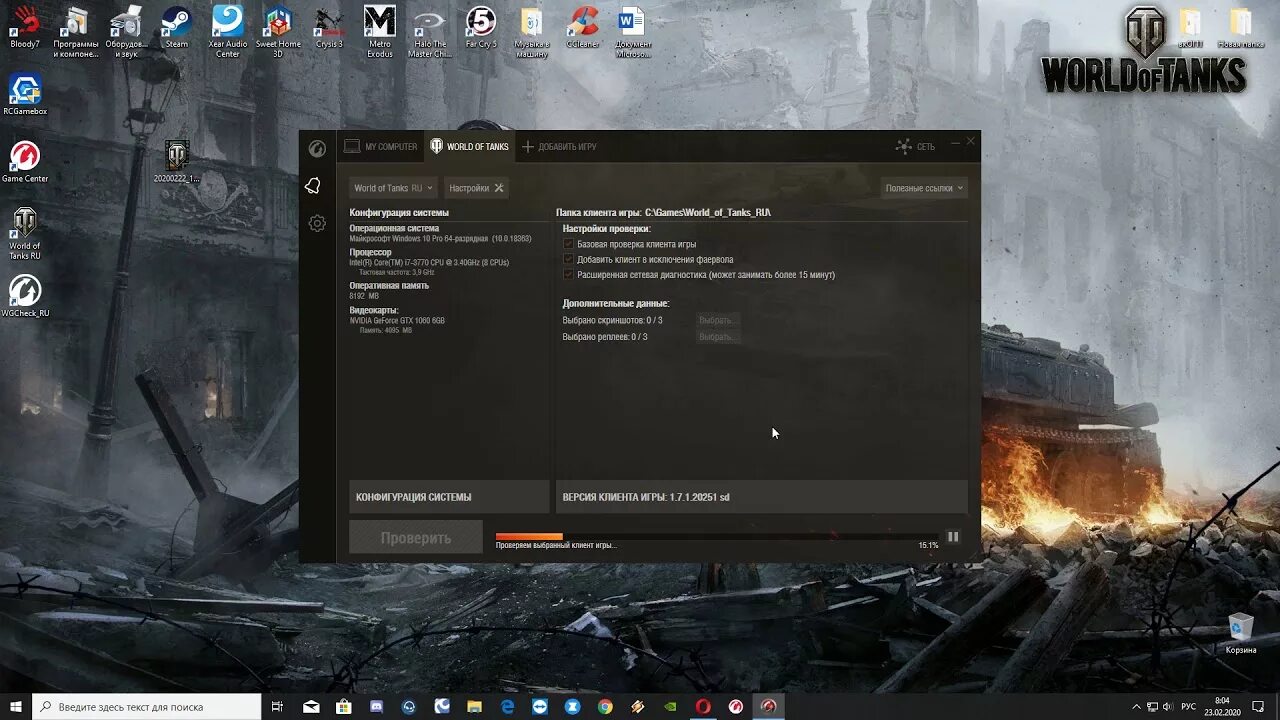Open the Action Center notifications icon

(x=1259, y=706)
